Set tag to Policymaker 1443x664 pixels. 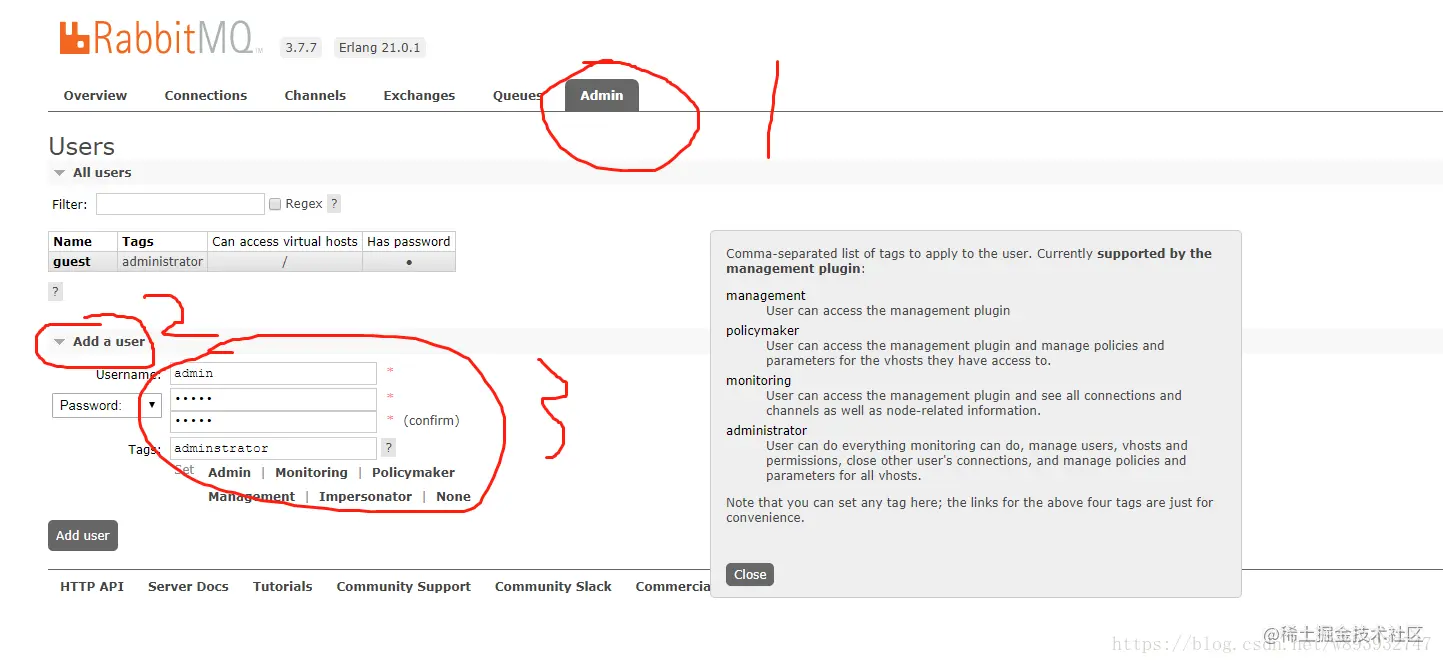(x=413, y=473)
